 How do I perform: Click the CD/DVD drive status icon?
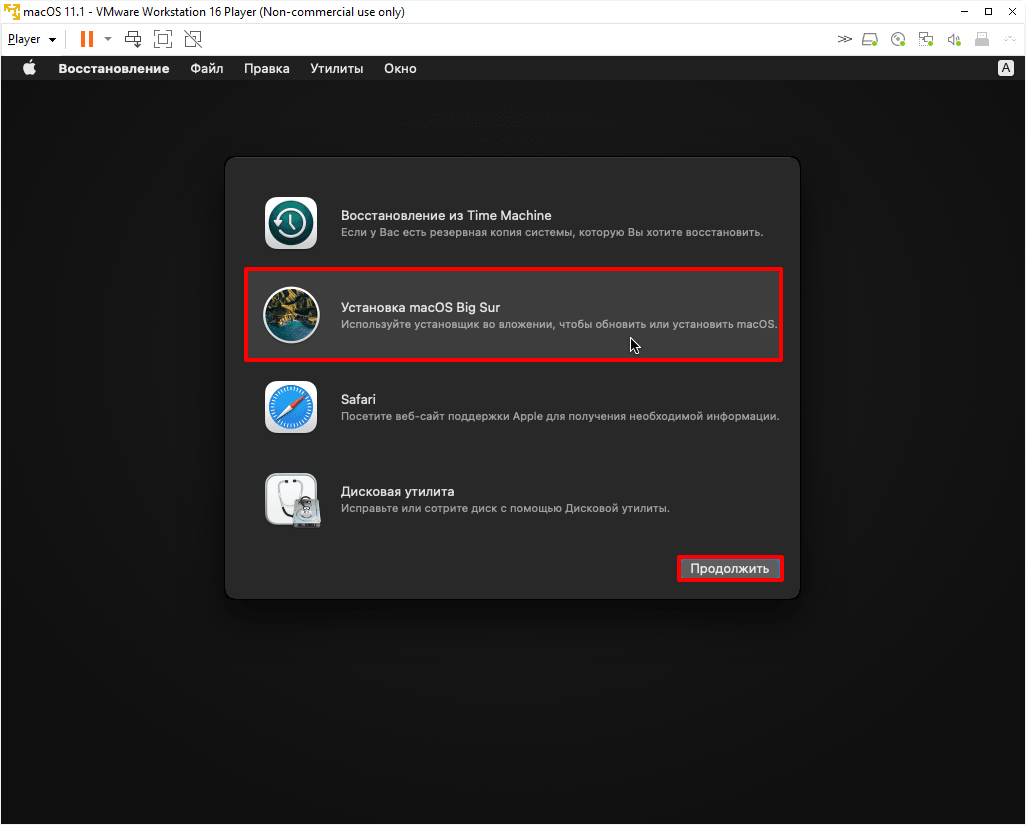pos(898,40)
